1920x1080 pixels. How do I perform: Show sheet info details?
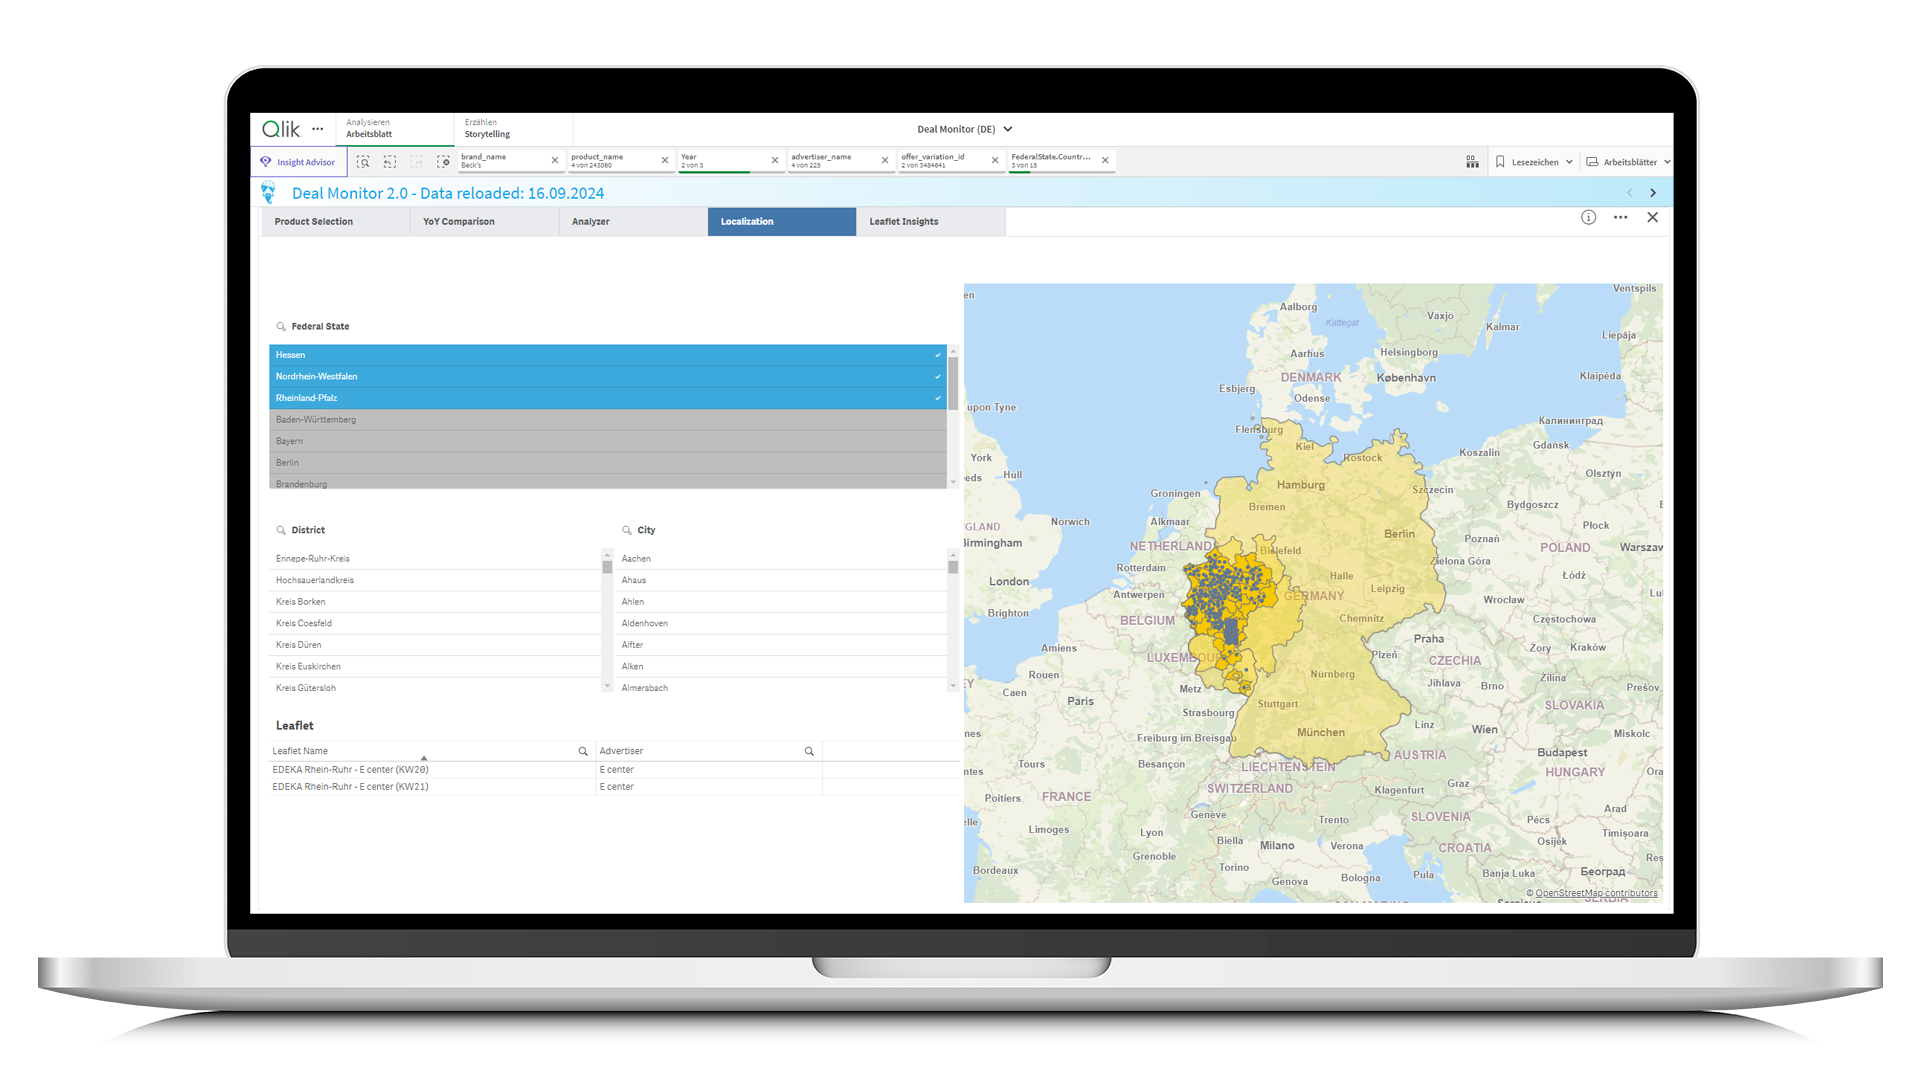pos(1588,217)
